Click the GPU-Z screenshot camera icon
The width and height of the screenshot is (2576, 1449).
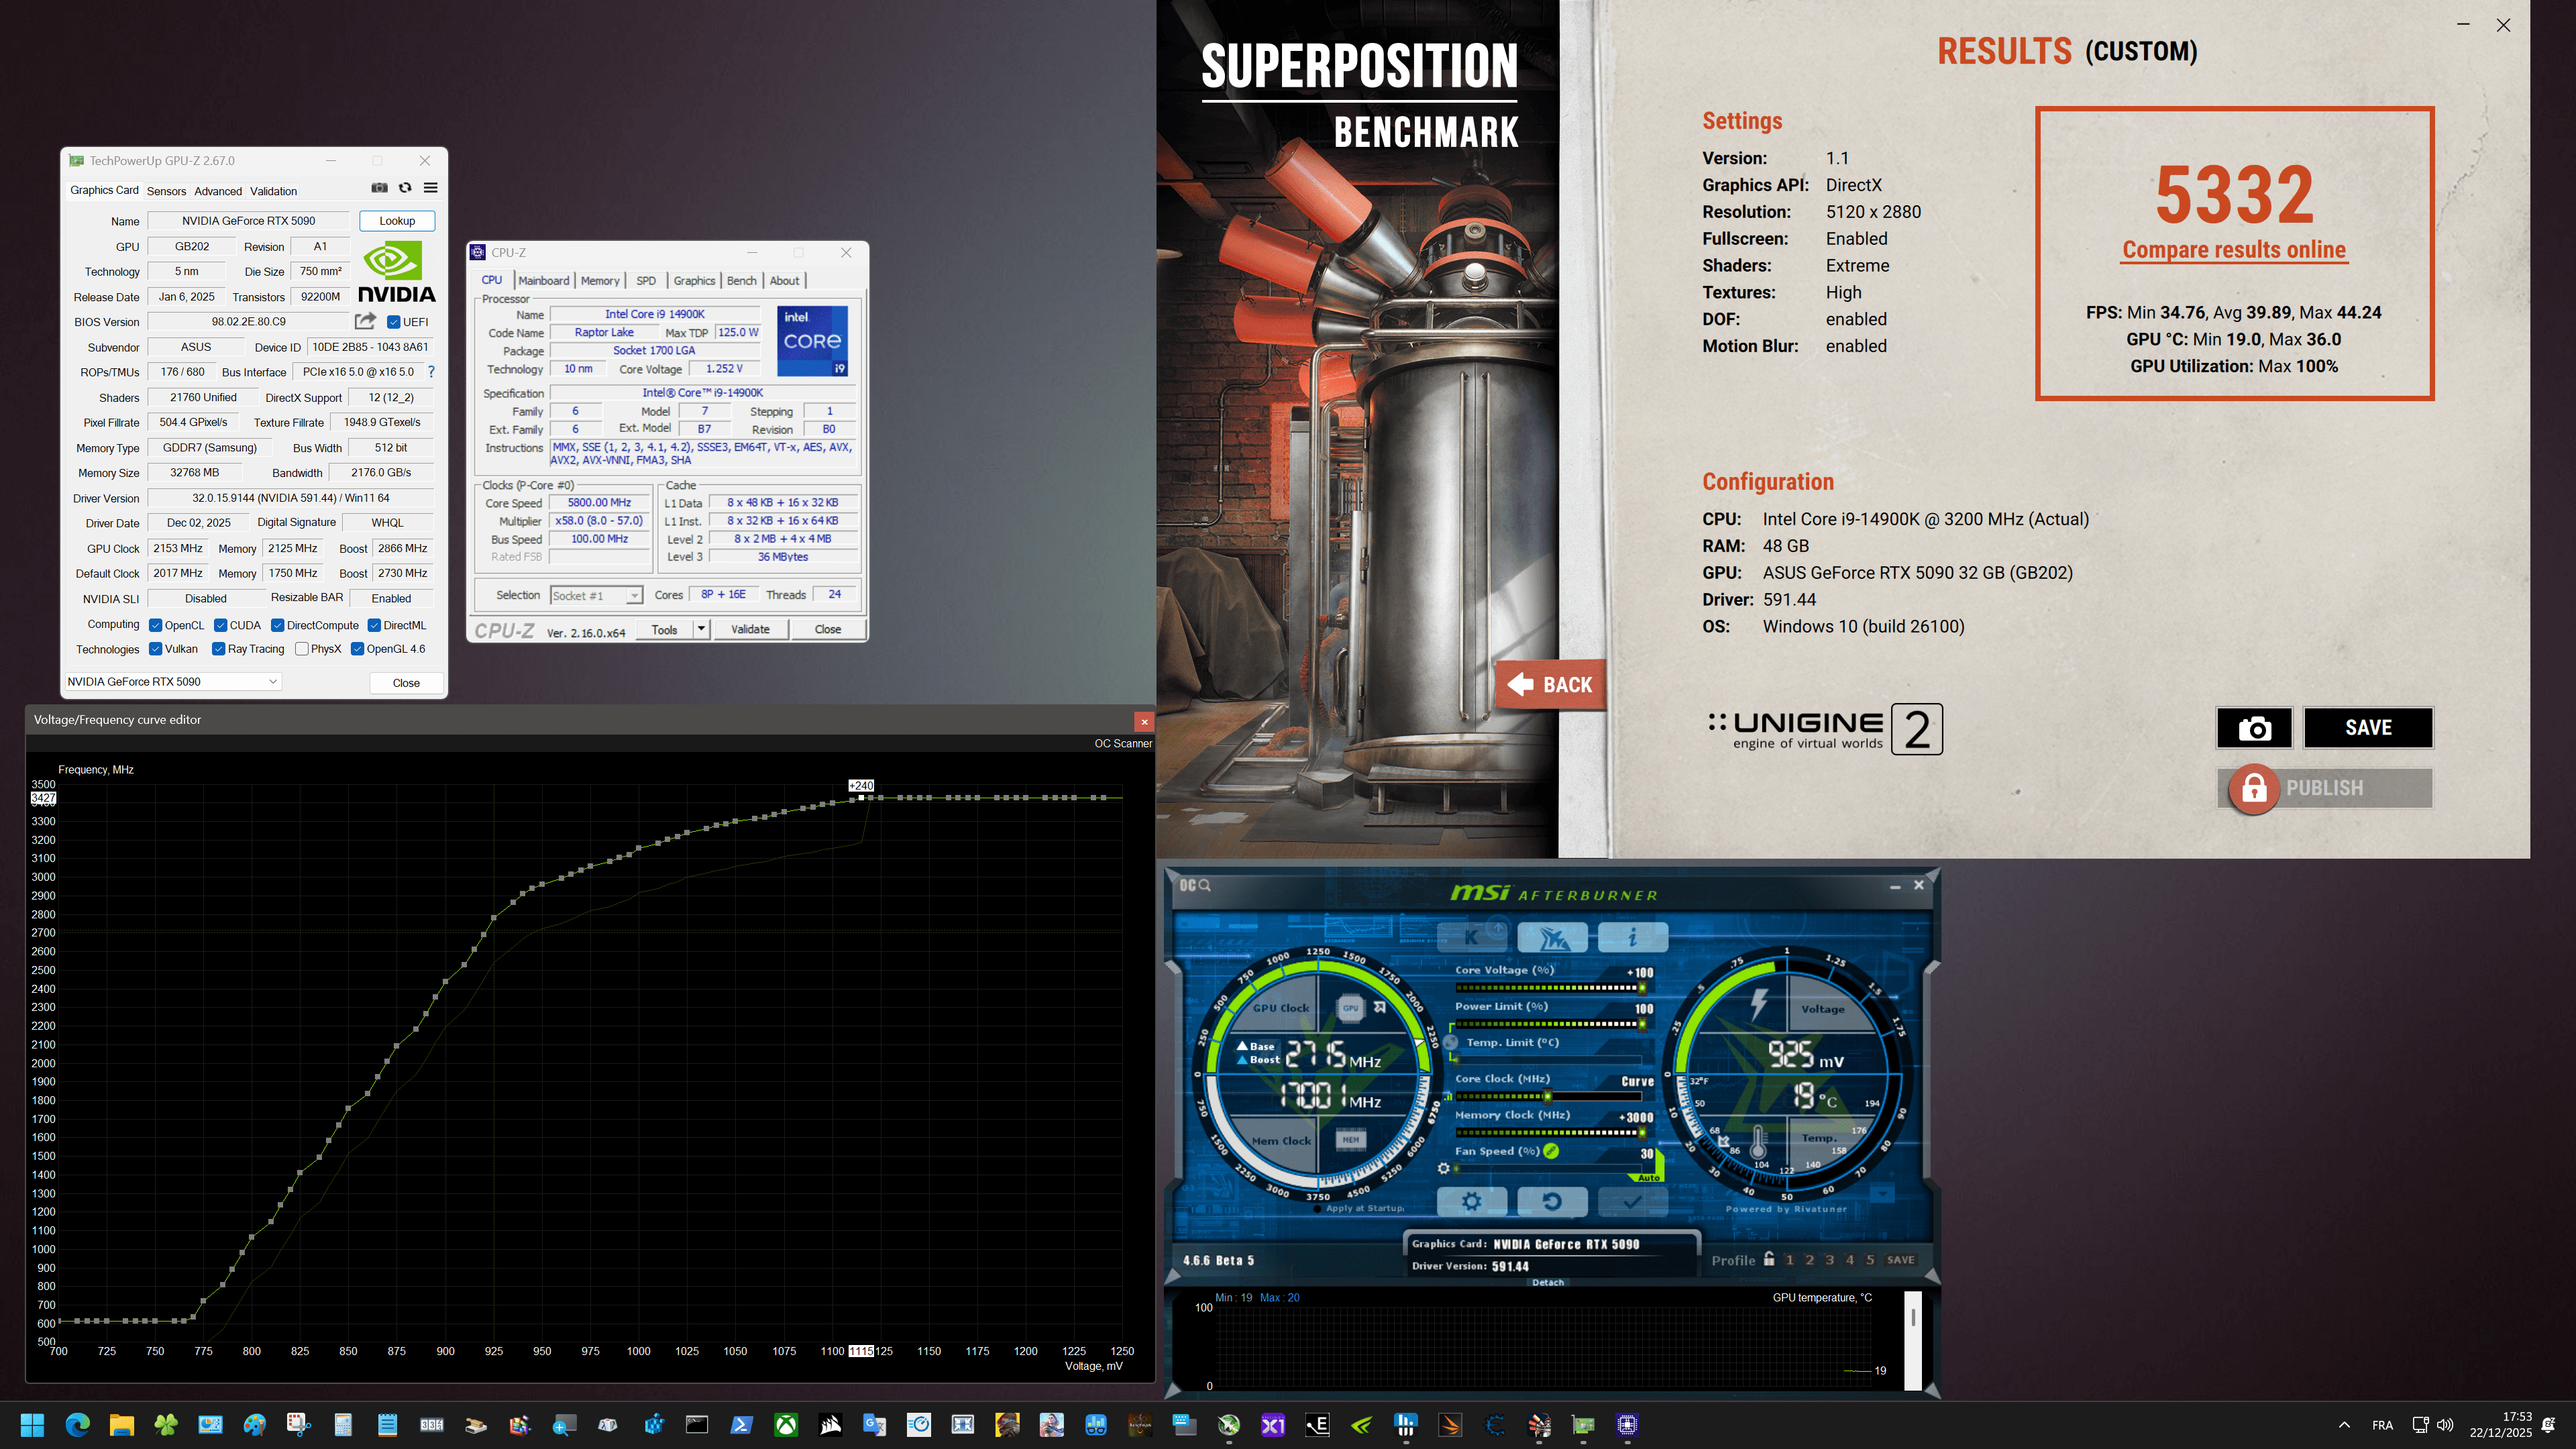(x=379, y=188)
